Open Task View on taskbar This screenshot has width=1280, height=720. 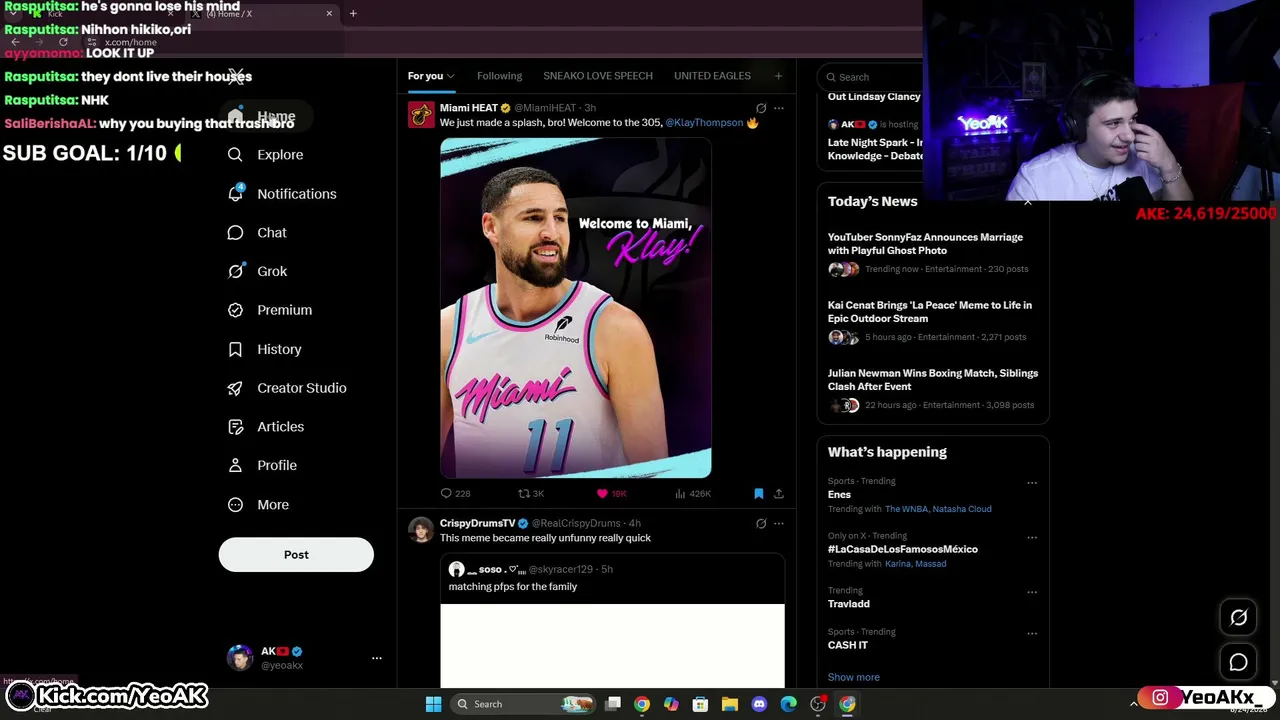click(613, 704)
